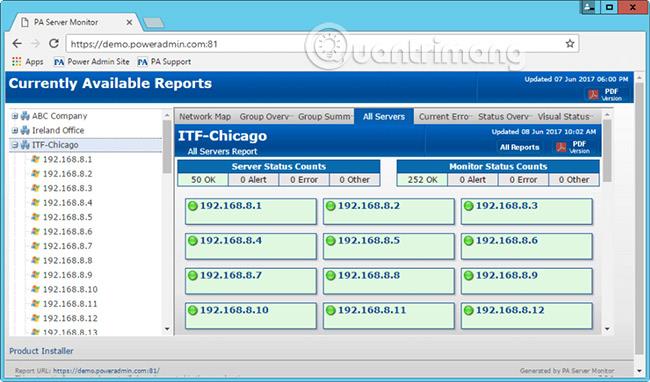The height and width of the screenshot is (382, 650).
Task: Switch to the Network Map tab
Action: tap(205, 116)
